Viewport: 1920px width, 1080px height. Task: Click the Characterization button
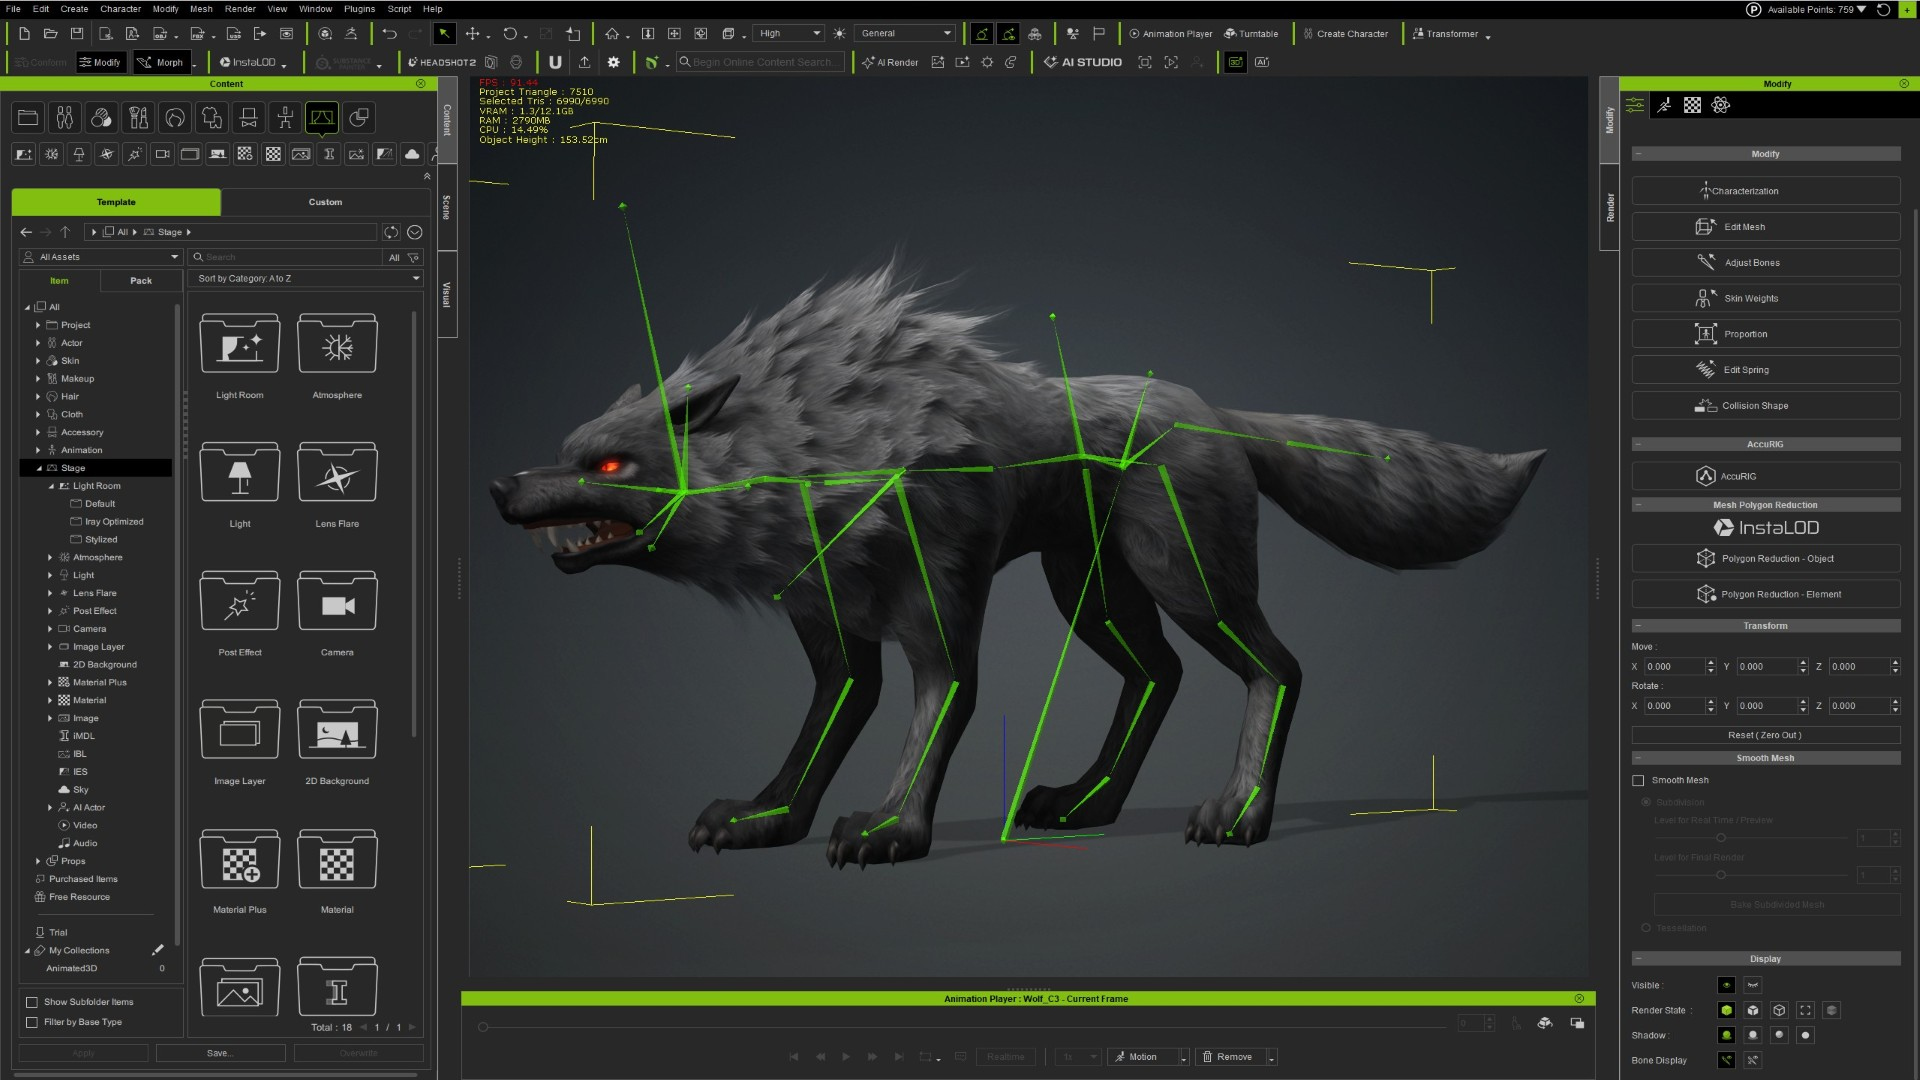pos(1766,191)
